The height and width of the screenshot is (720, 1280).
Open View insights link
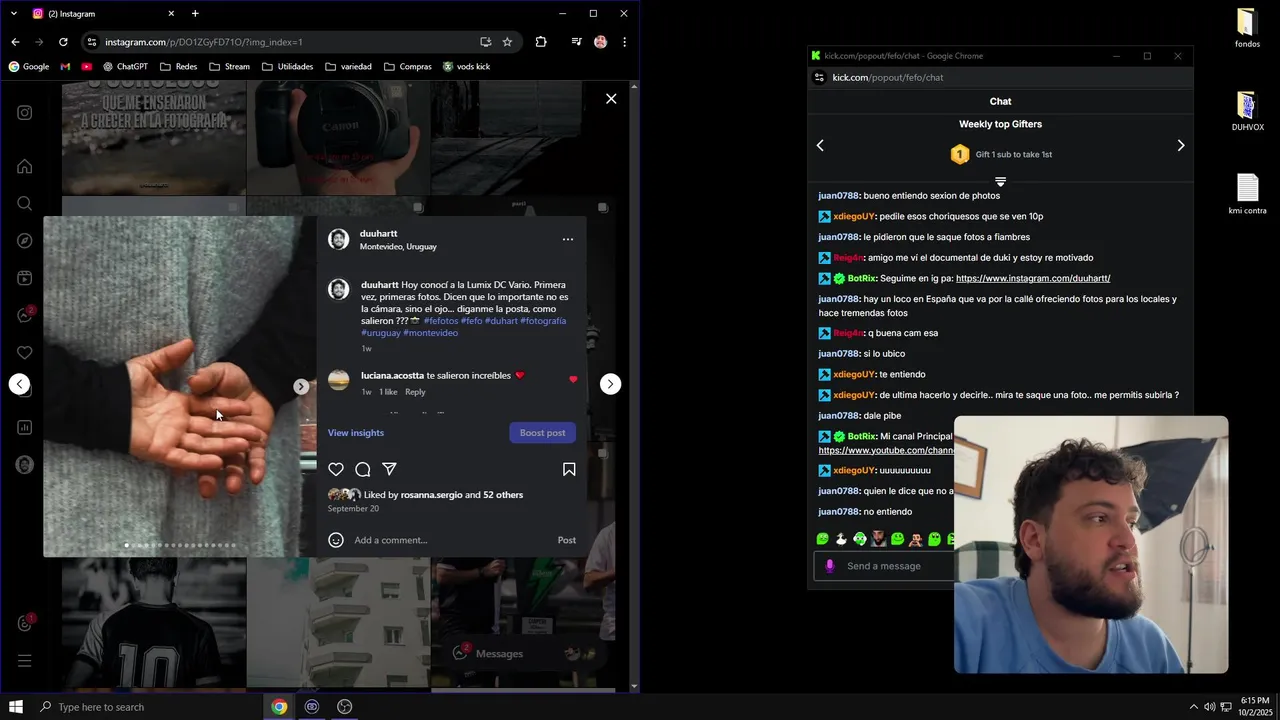click(x=356, y=433)
